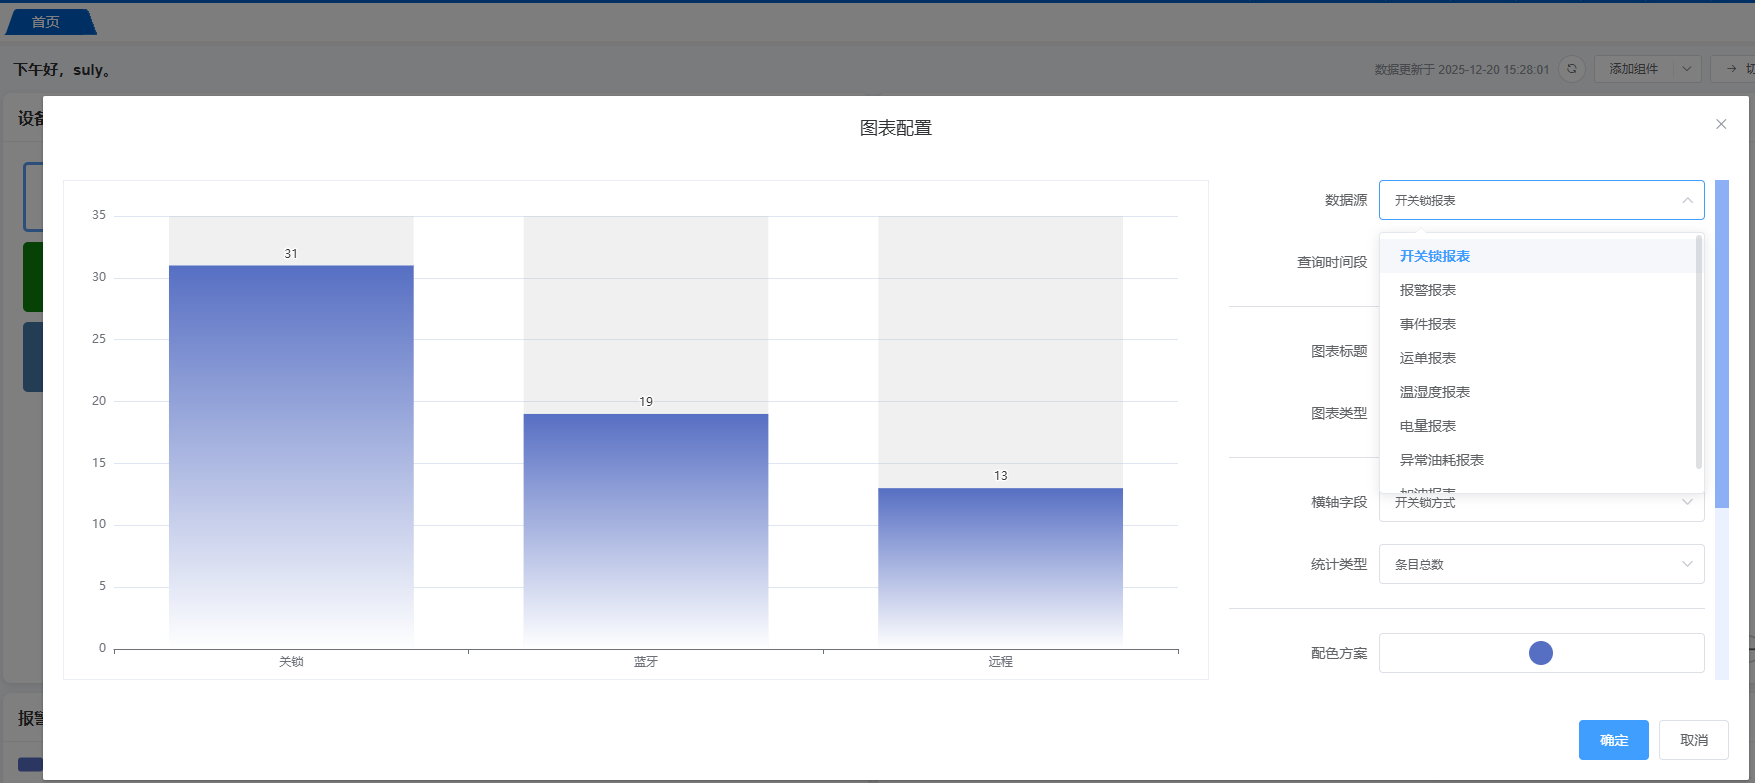Image resolution: width=1755 pixels, height=783 pixels.
Task: Close the chart configuration dialog
Action: (1721, 124)
